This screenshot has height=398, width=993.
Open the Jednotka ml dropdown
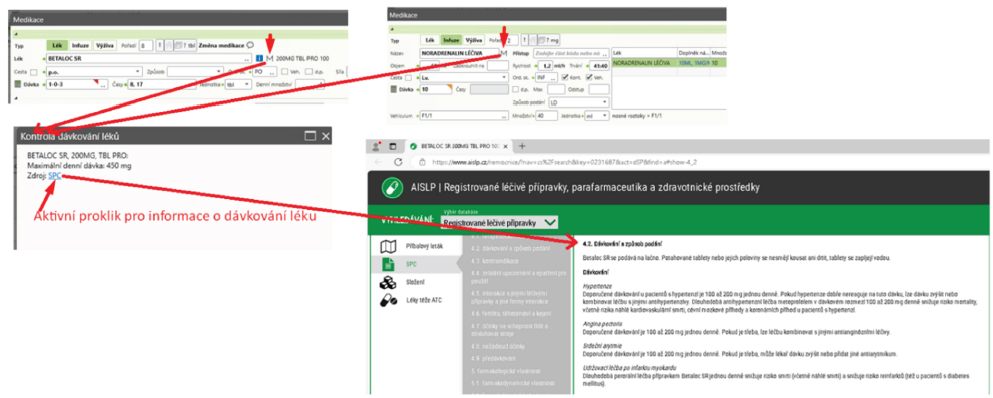point(596,116)
